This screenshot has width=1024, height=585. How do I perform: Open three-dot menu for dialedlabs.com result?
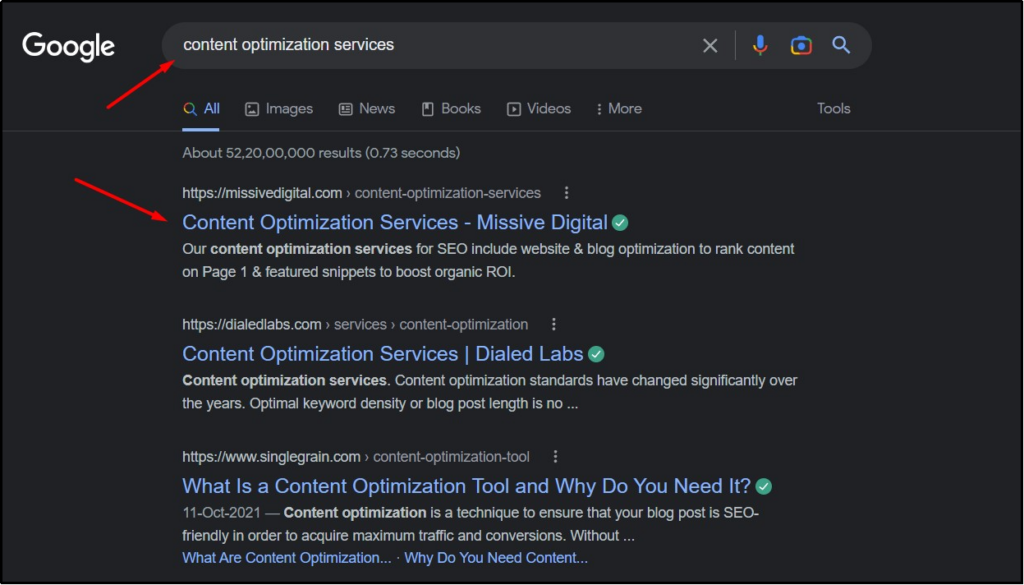pos(554,324)
